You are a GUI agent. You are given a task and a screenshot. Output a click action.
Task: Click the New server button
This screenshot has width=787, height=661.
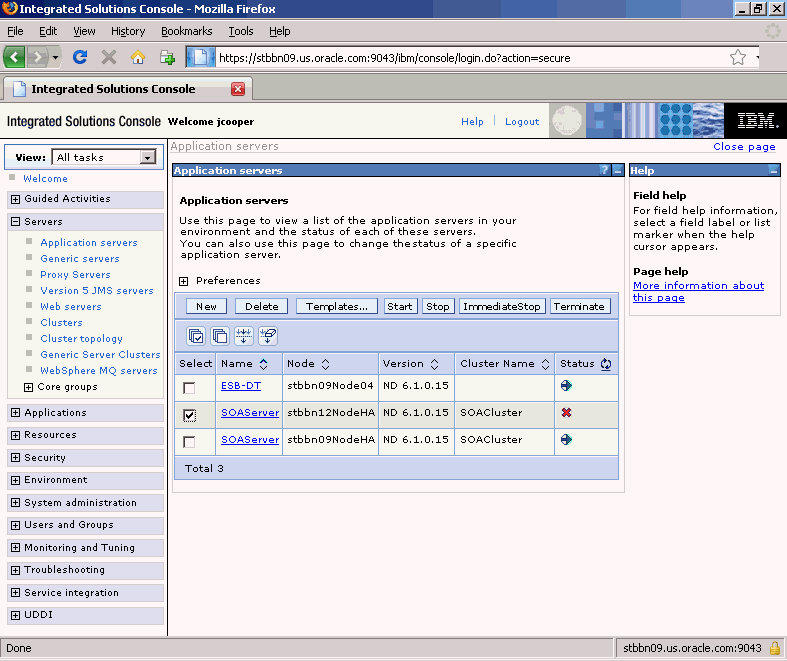pyautogui.click(x=206, y=306)
